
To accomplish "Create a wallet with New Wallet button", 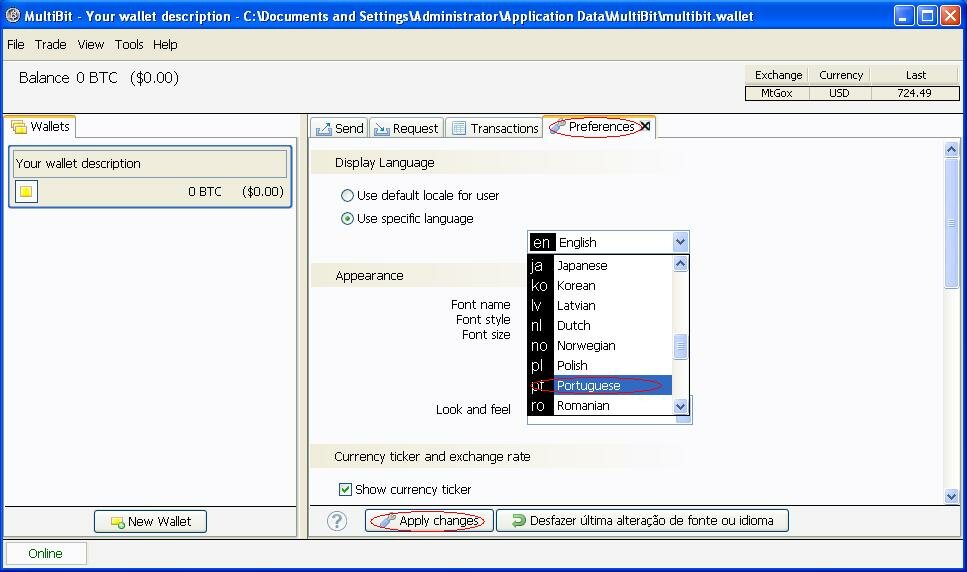I will pyautogui.click(x=150, y=521).
